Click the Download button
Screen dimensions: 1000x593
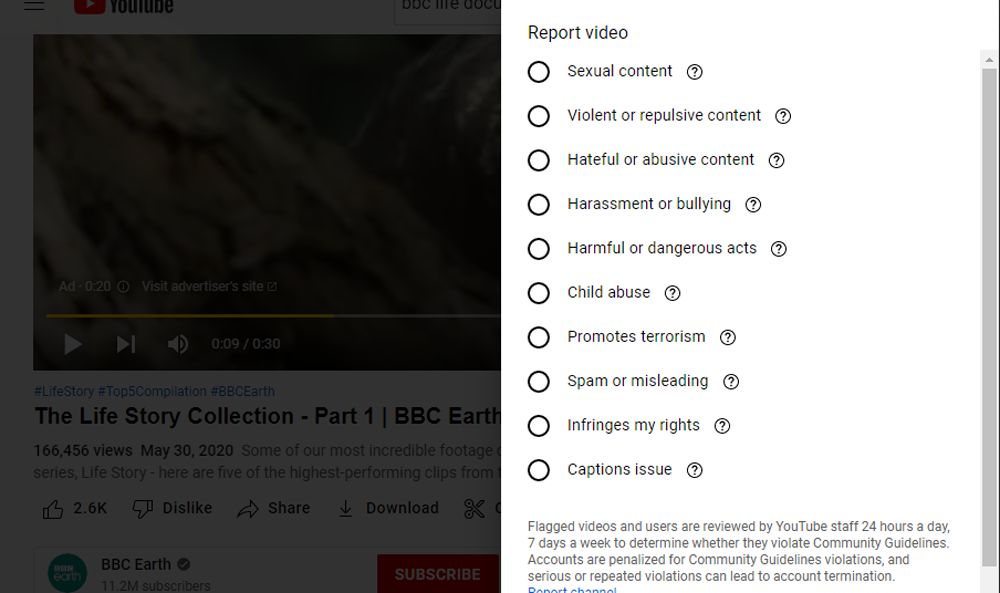(388, 508)
